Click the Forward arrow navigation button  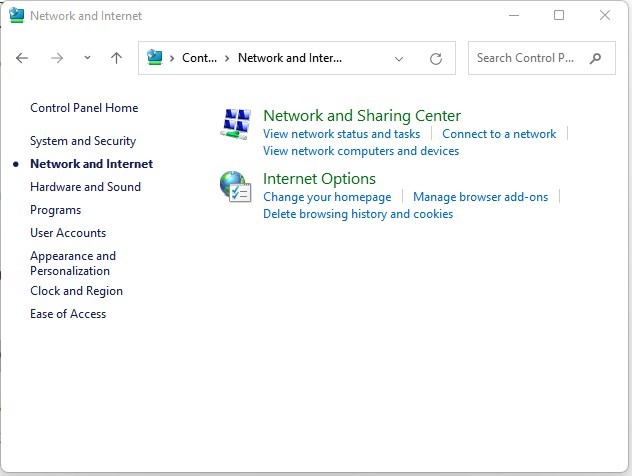tap(57, 58)
